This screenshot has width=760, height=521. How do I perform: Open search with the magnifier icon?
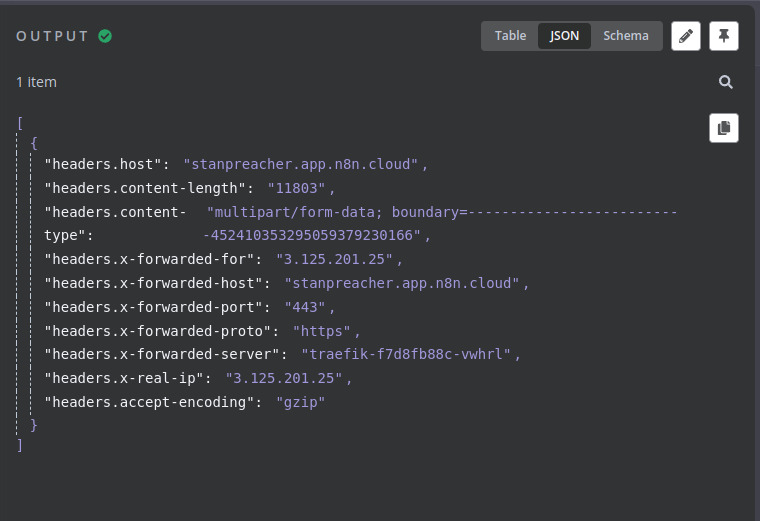point(725,82)
